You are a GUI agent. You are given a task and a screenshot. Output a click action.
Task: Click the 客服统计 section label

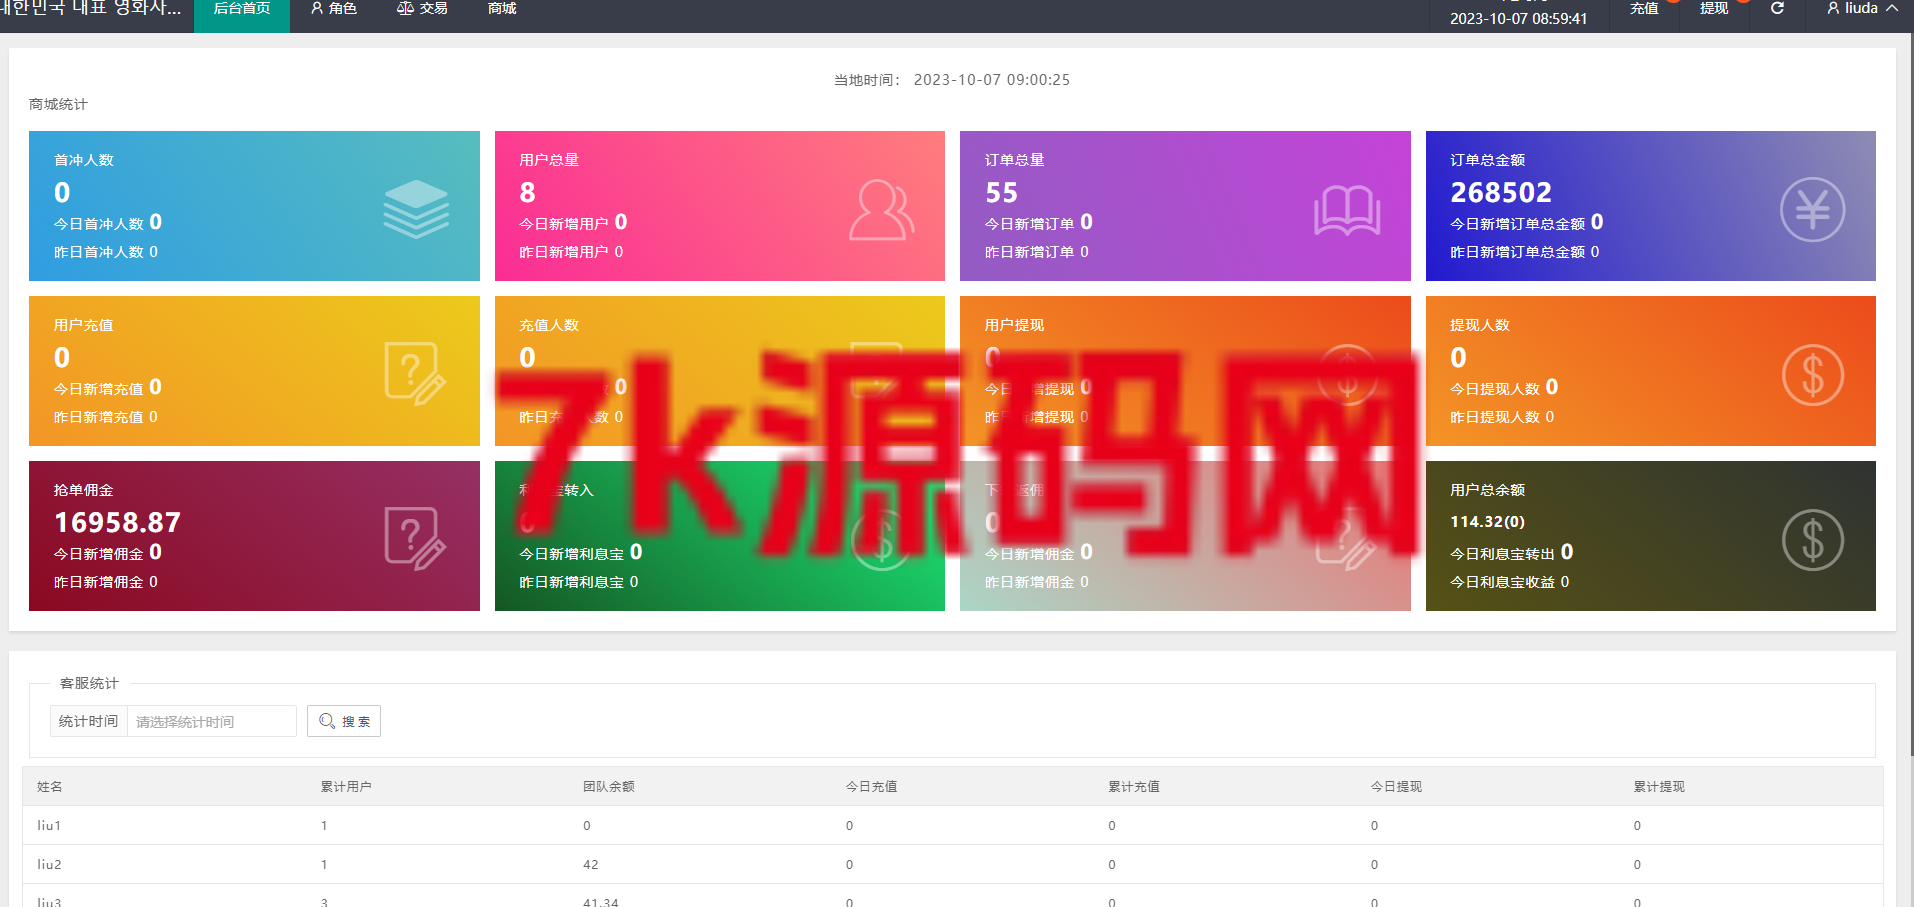(x=89, y=683)
